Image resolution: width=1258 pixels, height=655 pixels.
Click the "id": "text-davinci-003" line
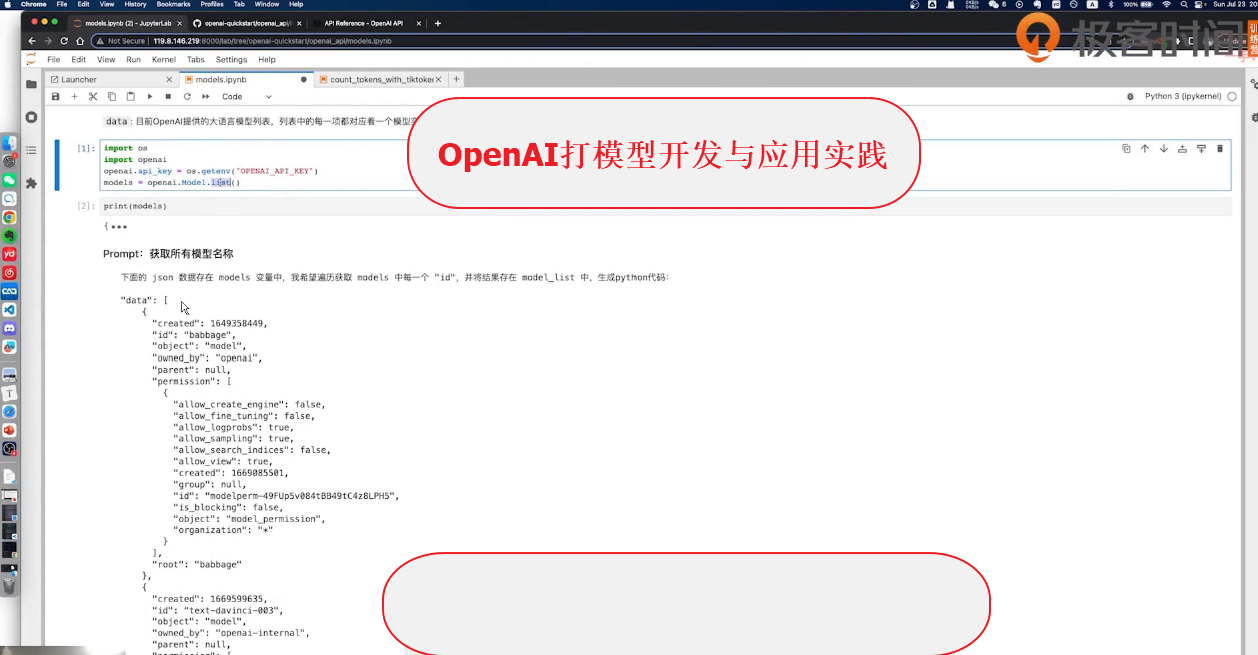point(218,610)
